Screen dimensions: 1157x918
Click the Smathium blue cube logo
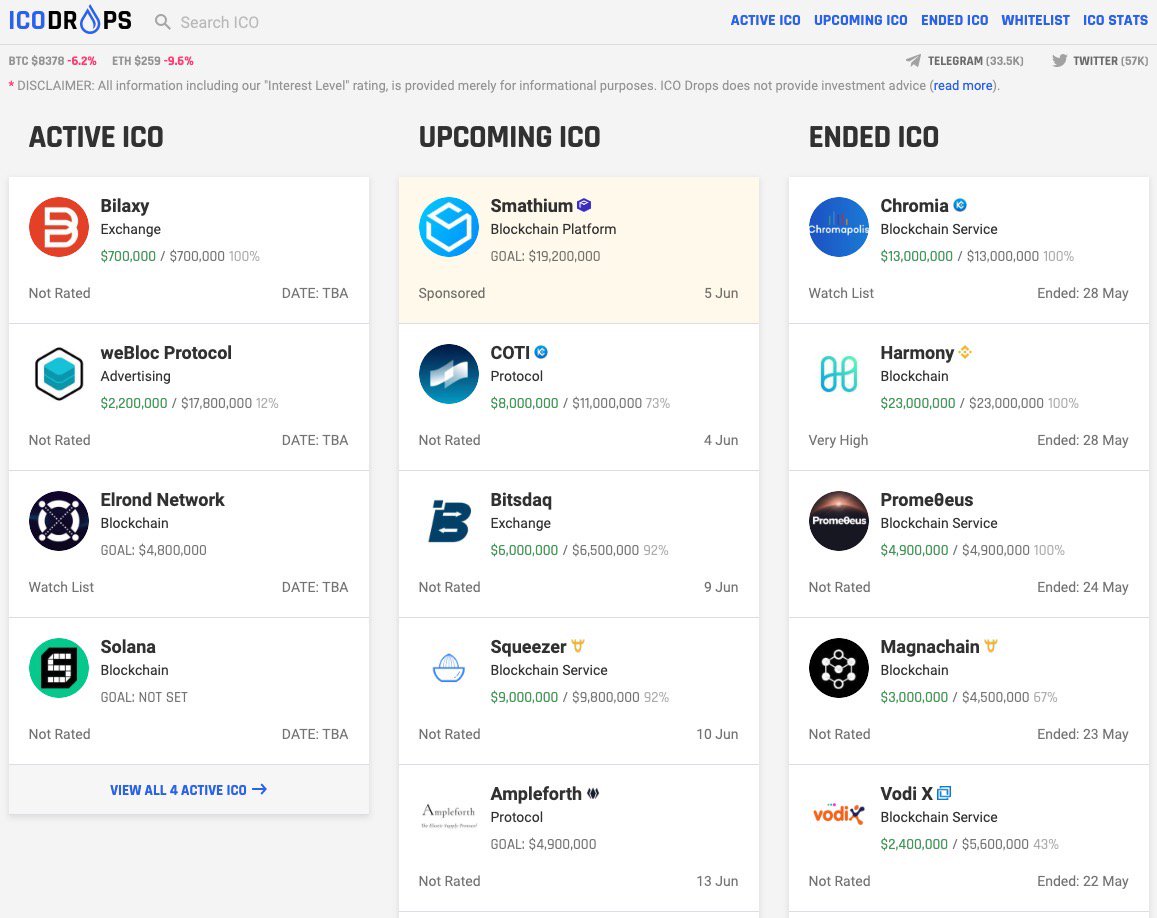coord(449,227)
